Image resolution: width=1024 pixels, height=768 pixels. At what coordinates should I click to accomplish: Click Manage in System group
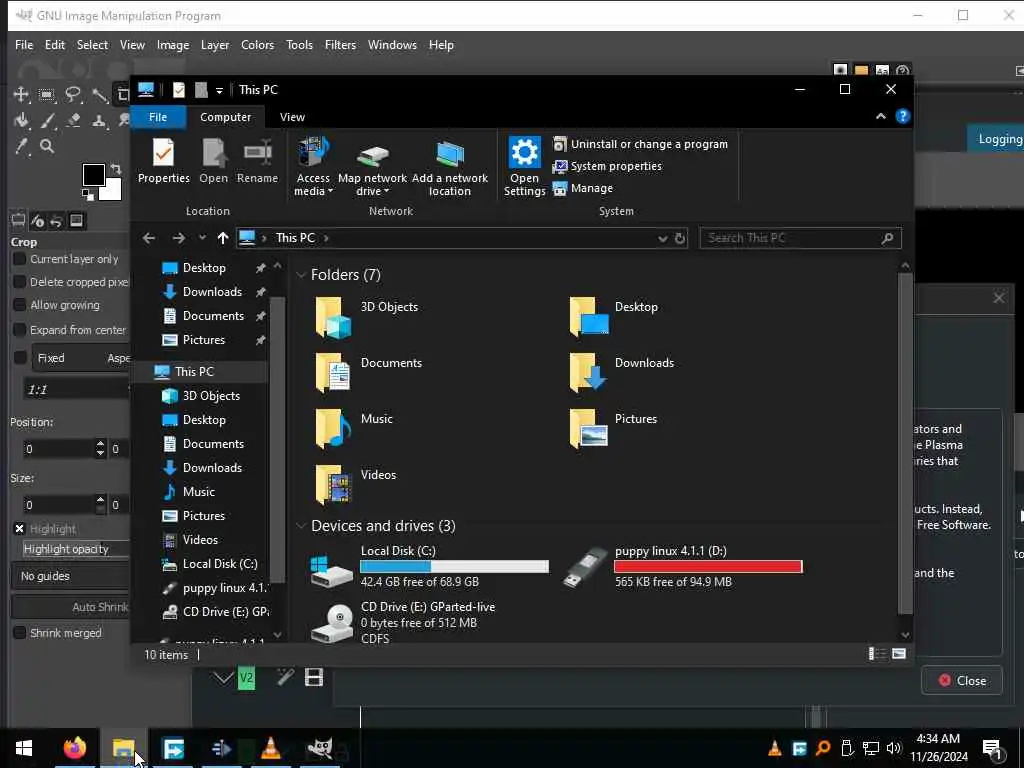tap(583, 188)
